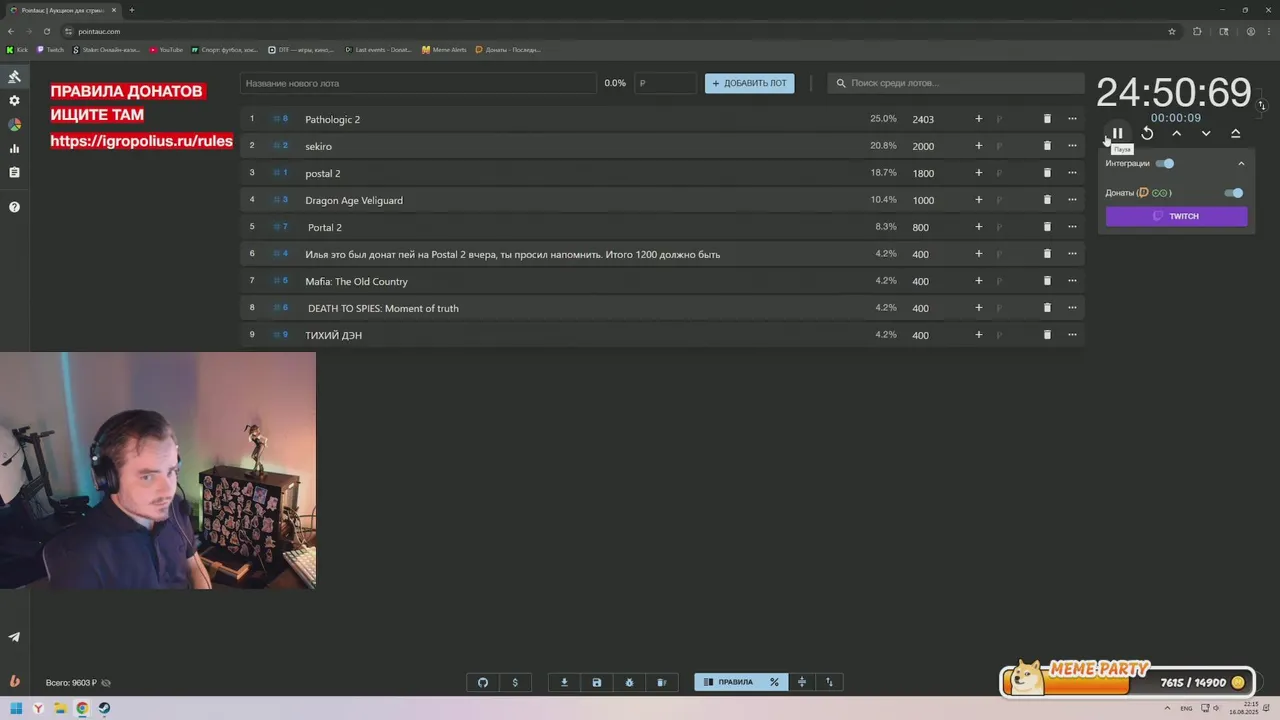Screen dimensions: 1280x720
Task: Click the sort arrows bottom toolbar button
Action: 829,682
